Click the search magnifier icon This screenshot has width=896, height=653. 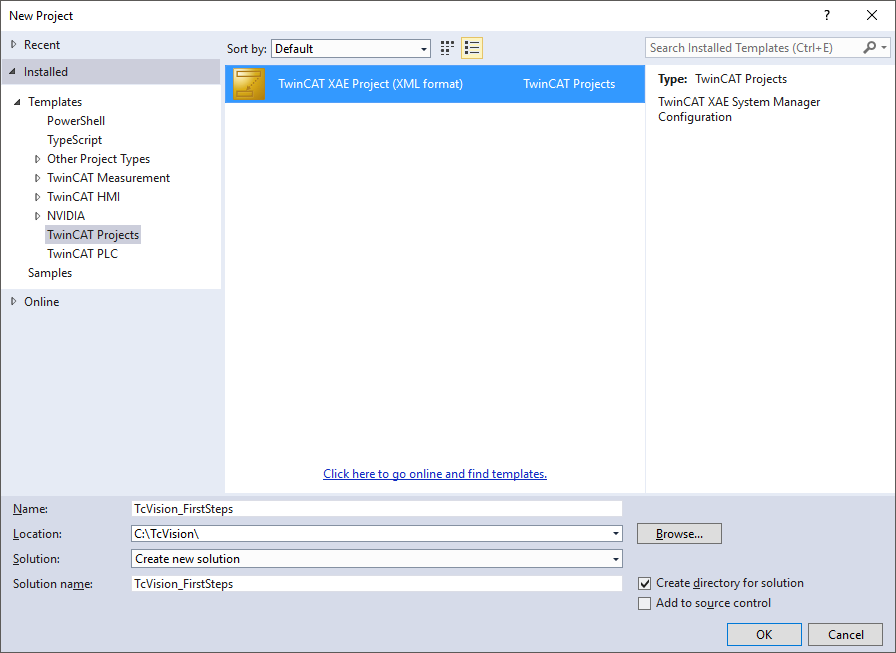869,48
